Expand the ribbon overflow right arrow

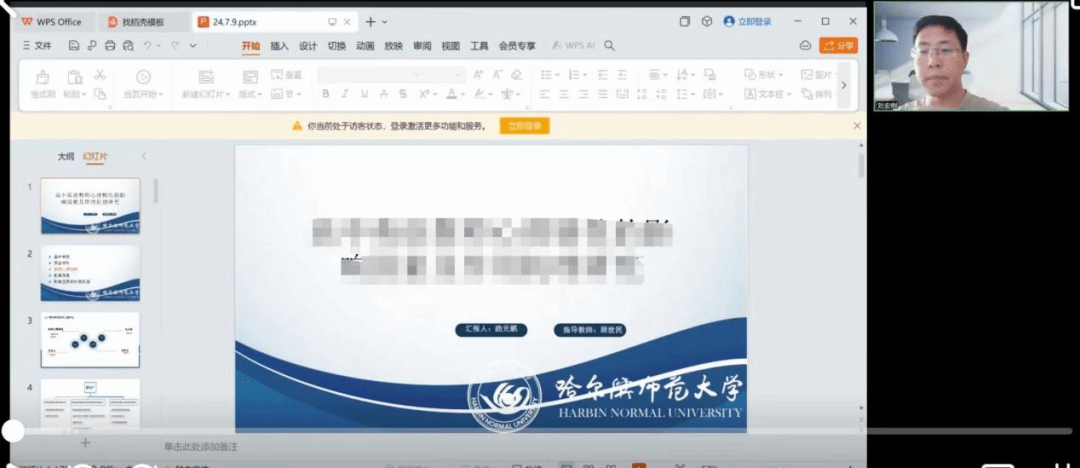843,85
